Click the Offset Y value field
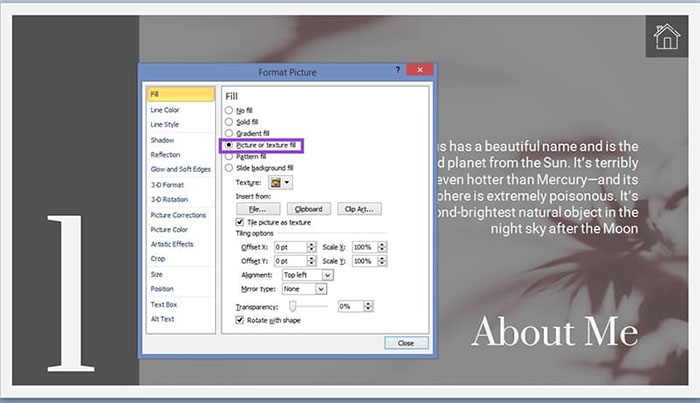 pyautogui.click(x=291, y=261)
